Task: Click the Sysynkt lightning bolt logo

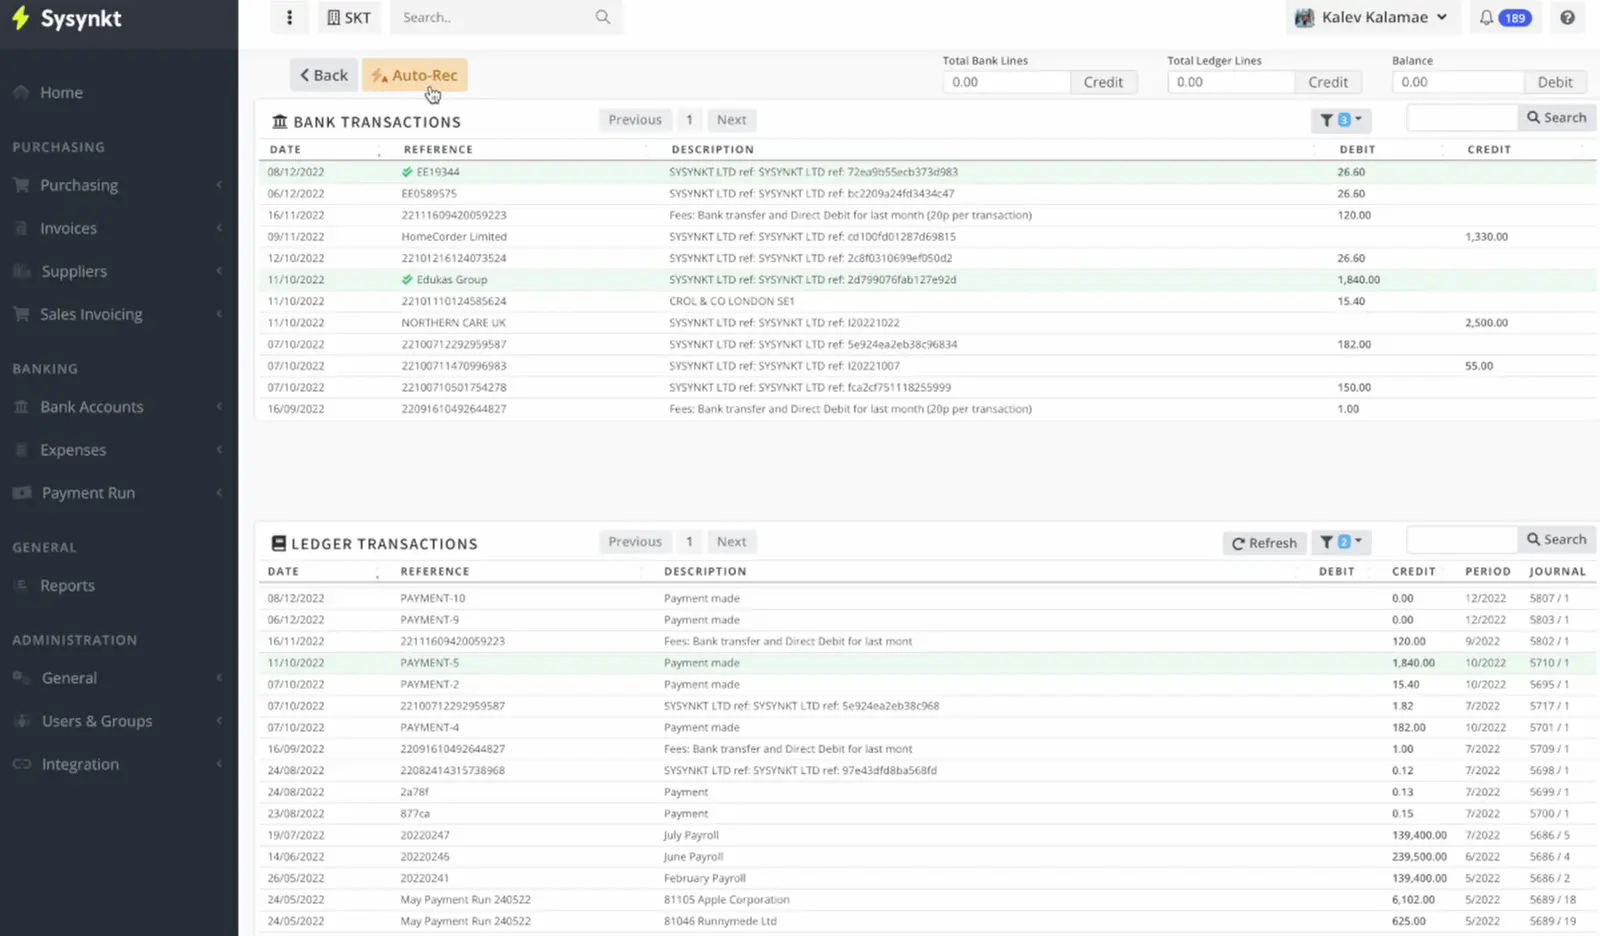Action: pos(20,18)
